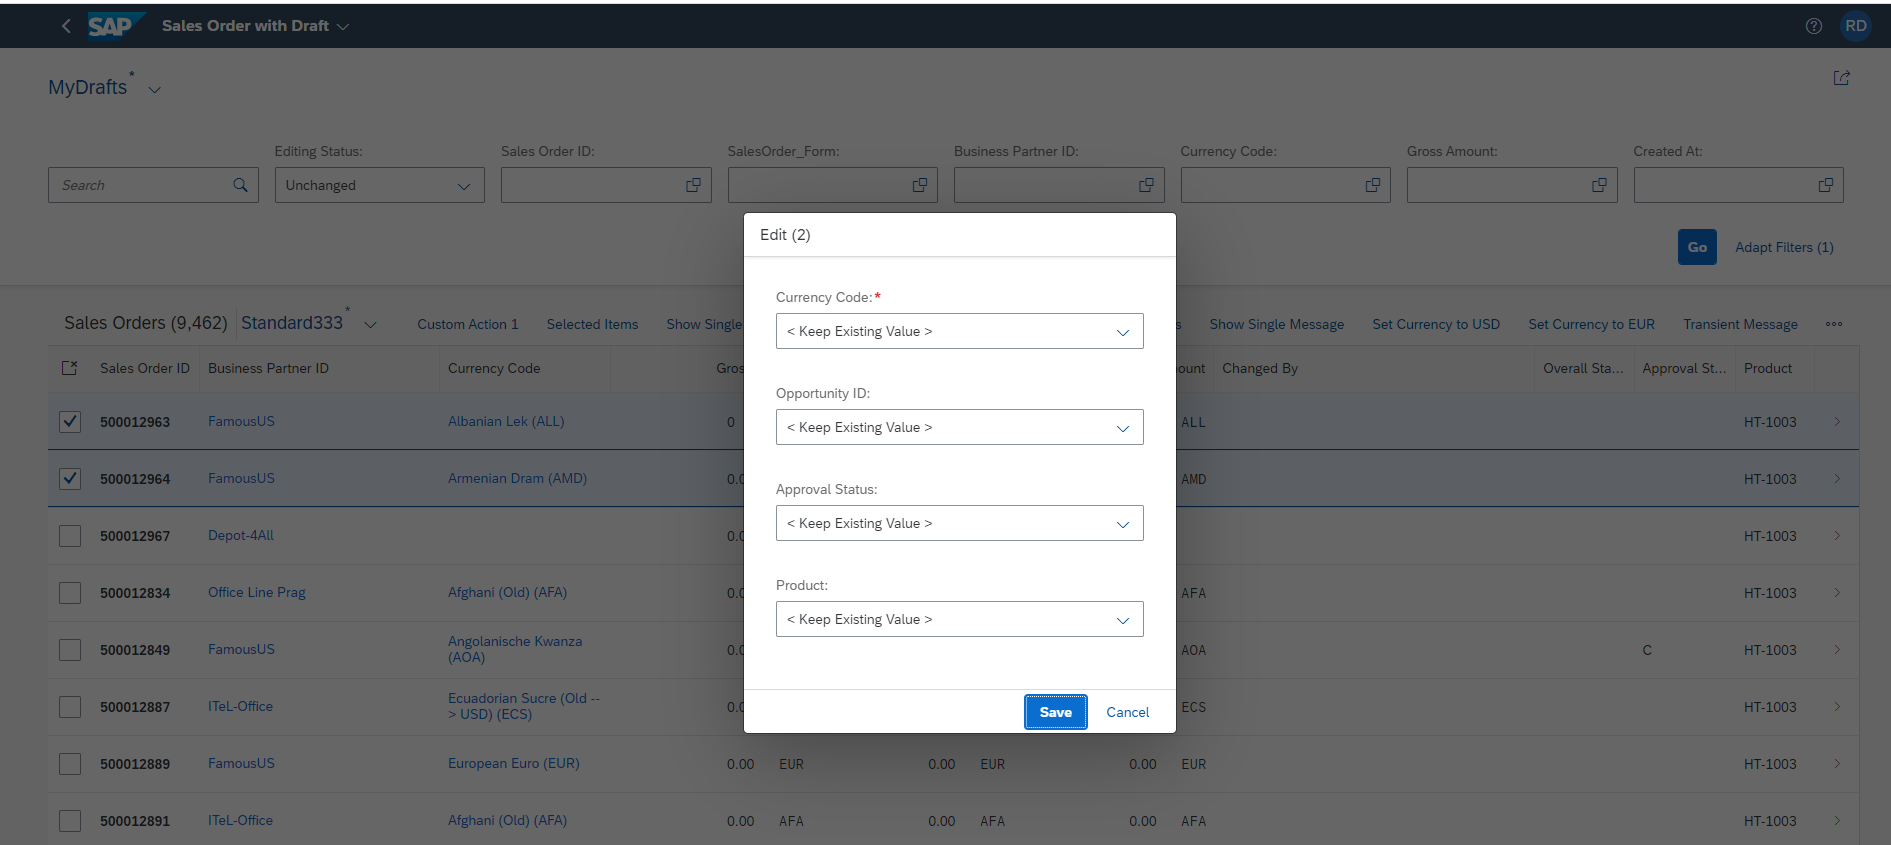Open the Editing Status Unchanged dropdown
The height and width of the screenshot is (845, 1891).
[x=380, y=185]
